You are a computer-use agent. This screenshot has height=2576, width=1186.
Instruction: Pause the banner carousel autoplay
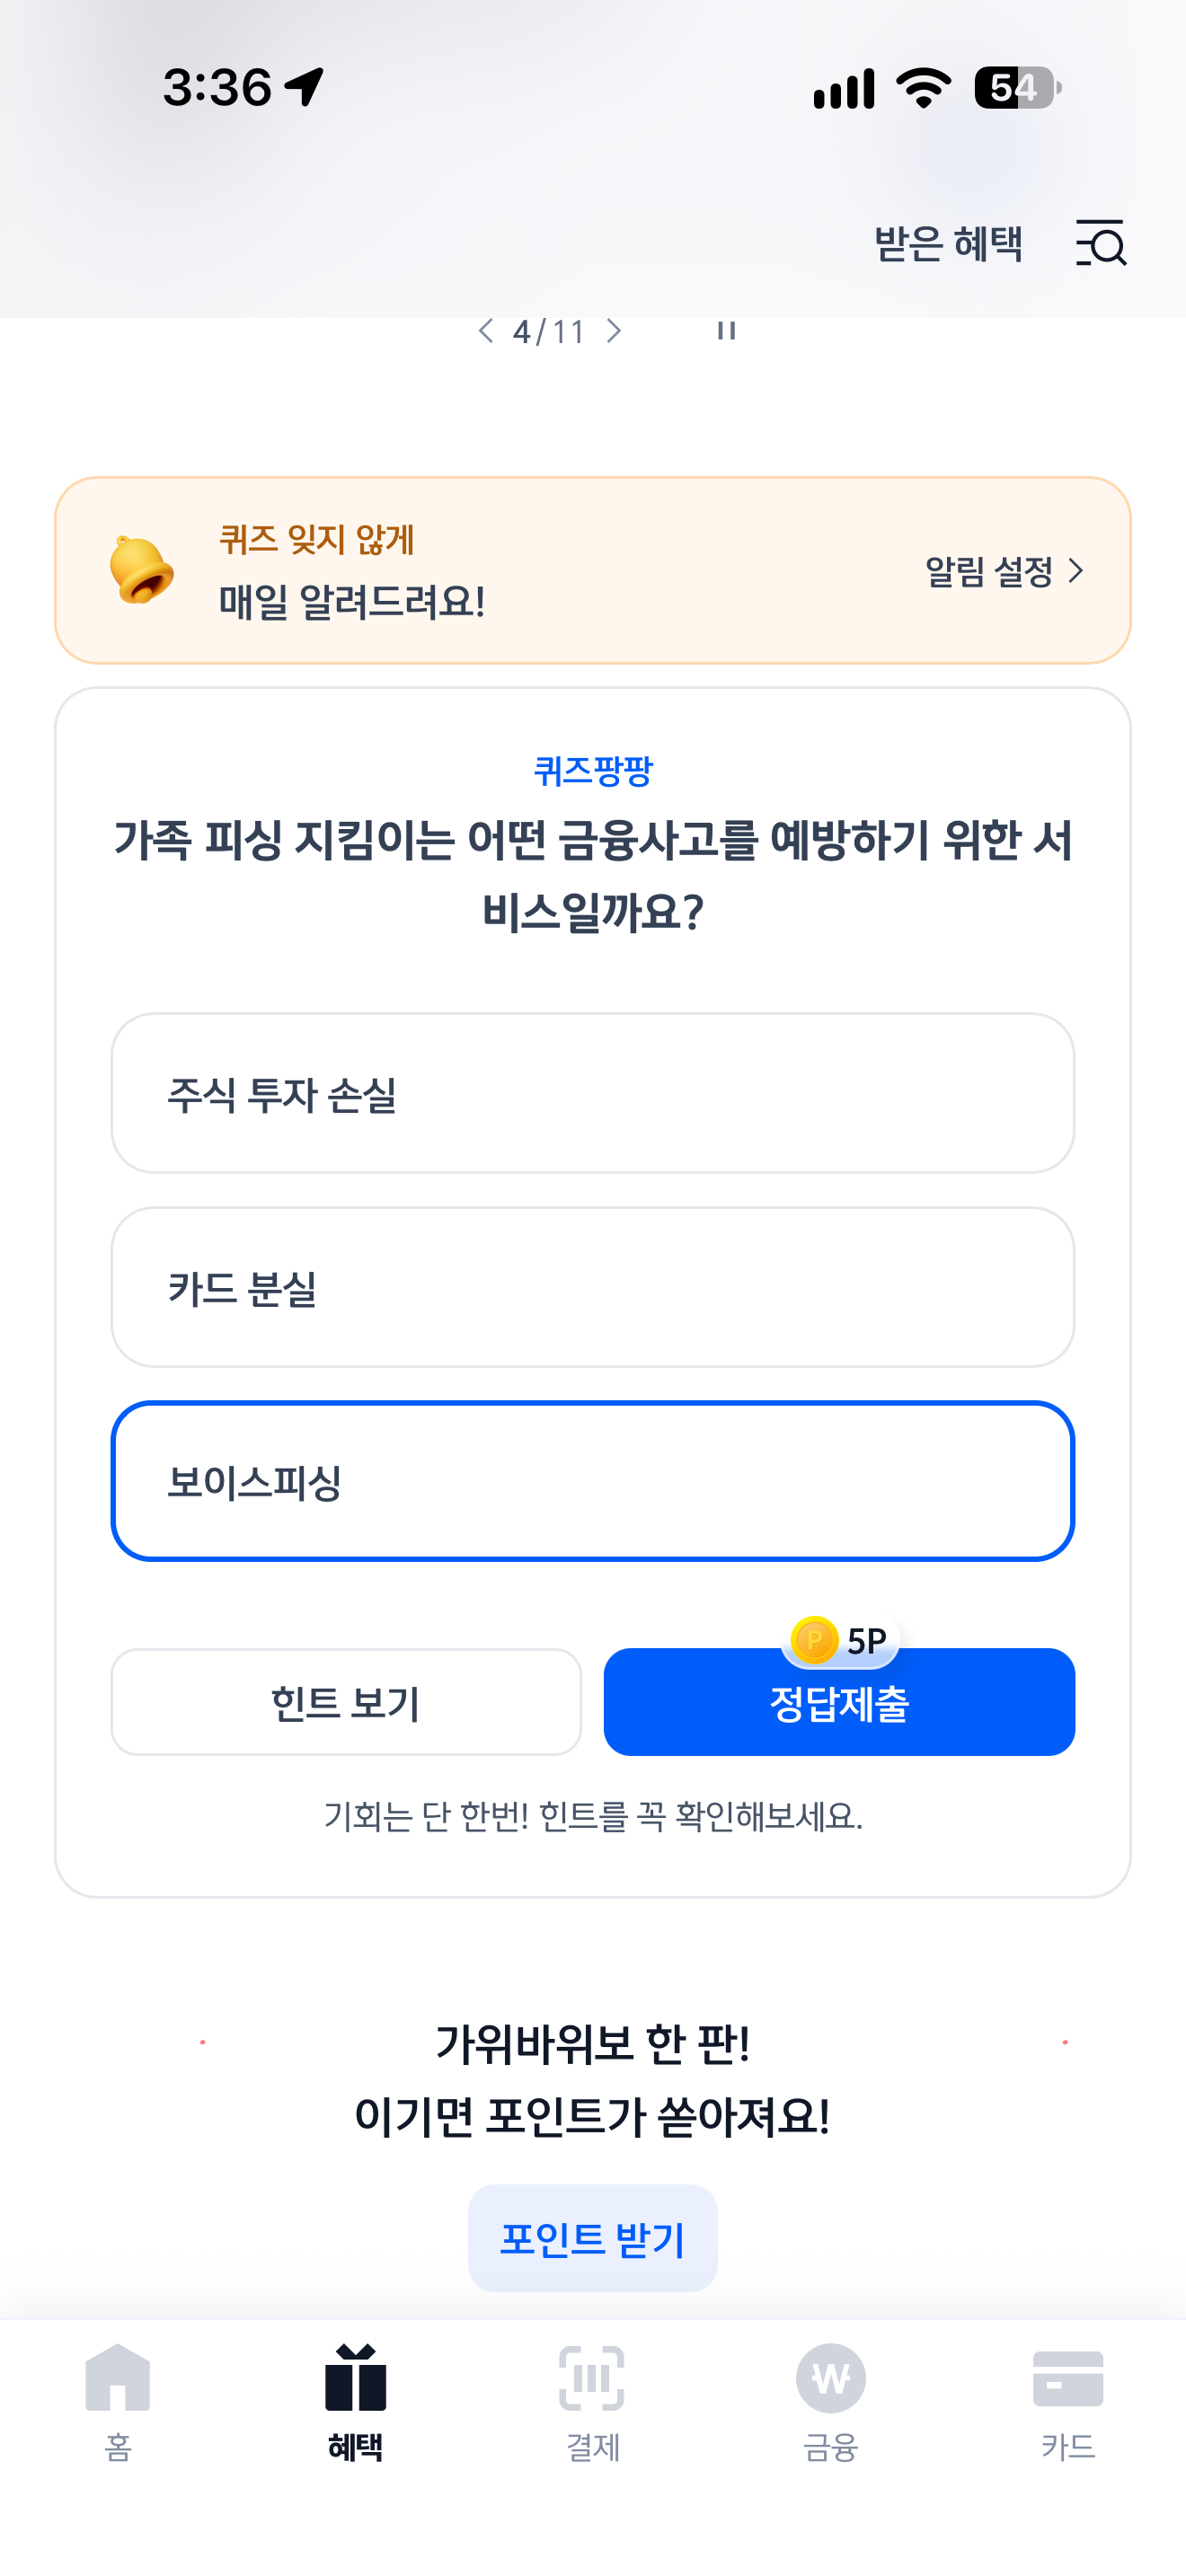(x=726, y=331)
